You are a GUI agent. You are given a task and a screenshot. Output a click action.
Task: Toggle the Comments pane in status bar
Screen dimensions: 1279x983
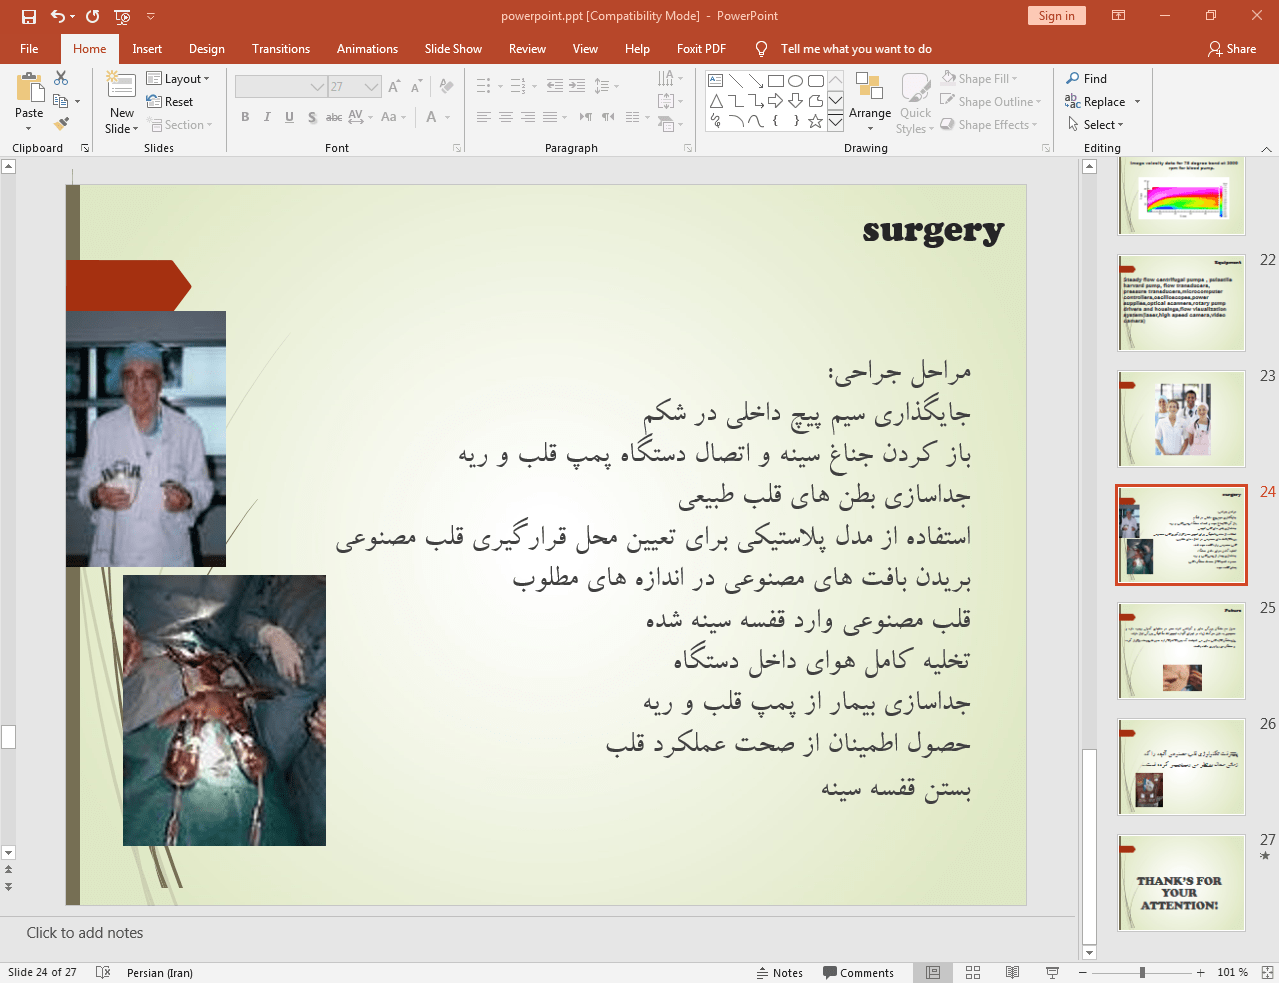859,973
